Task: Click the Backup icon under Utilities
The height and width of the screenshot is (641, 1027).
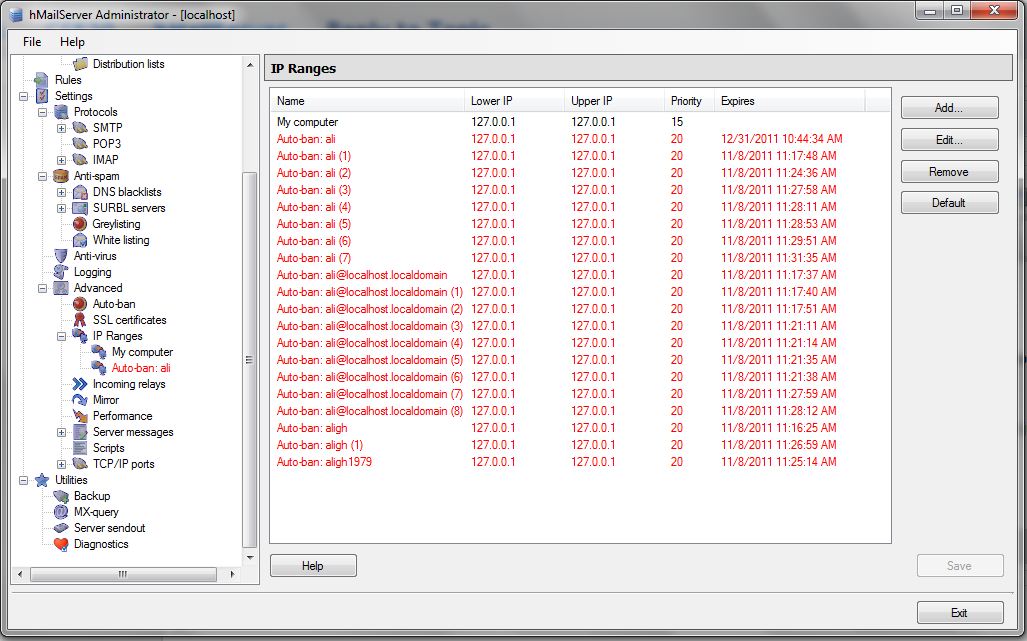Action: tap(61, 496)
